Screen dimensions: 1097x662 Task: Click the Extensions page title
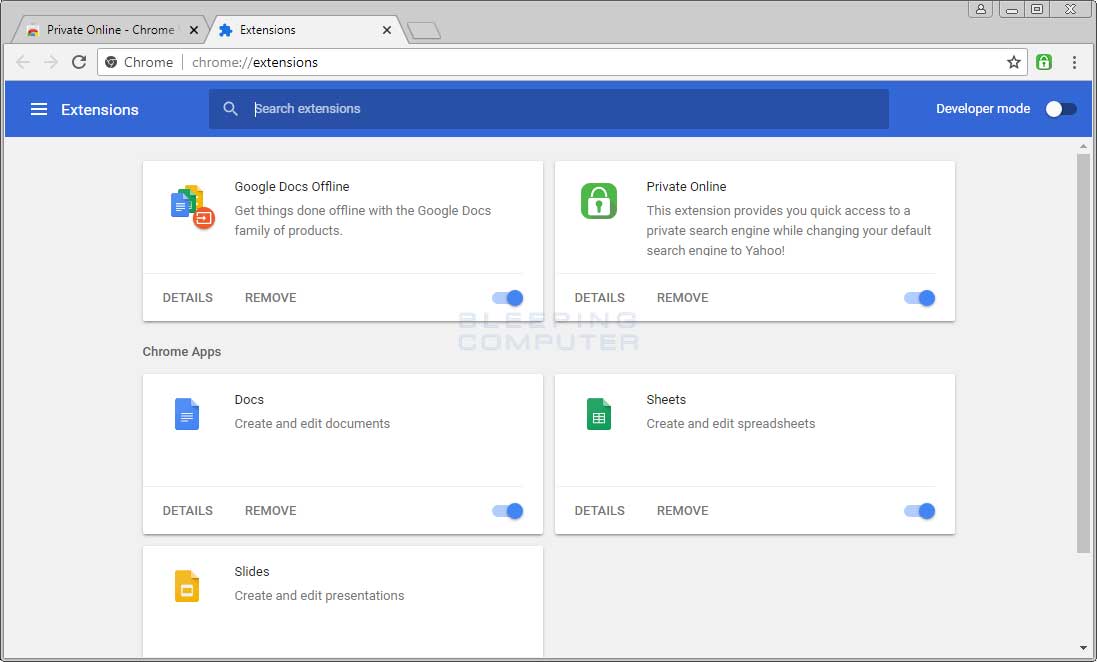coord(100,110)
